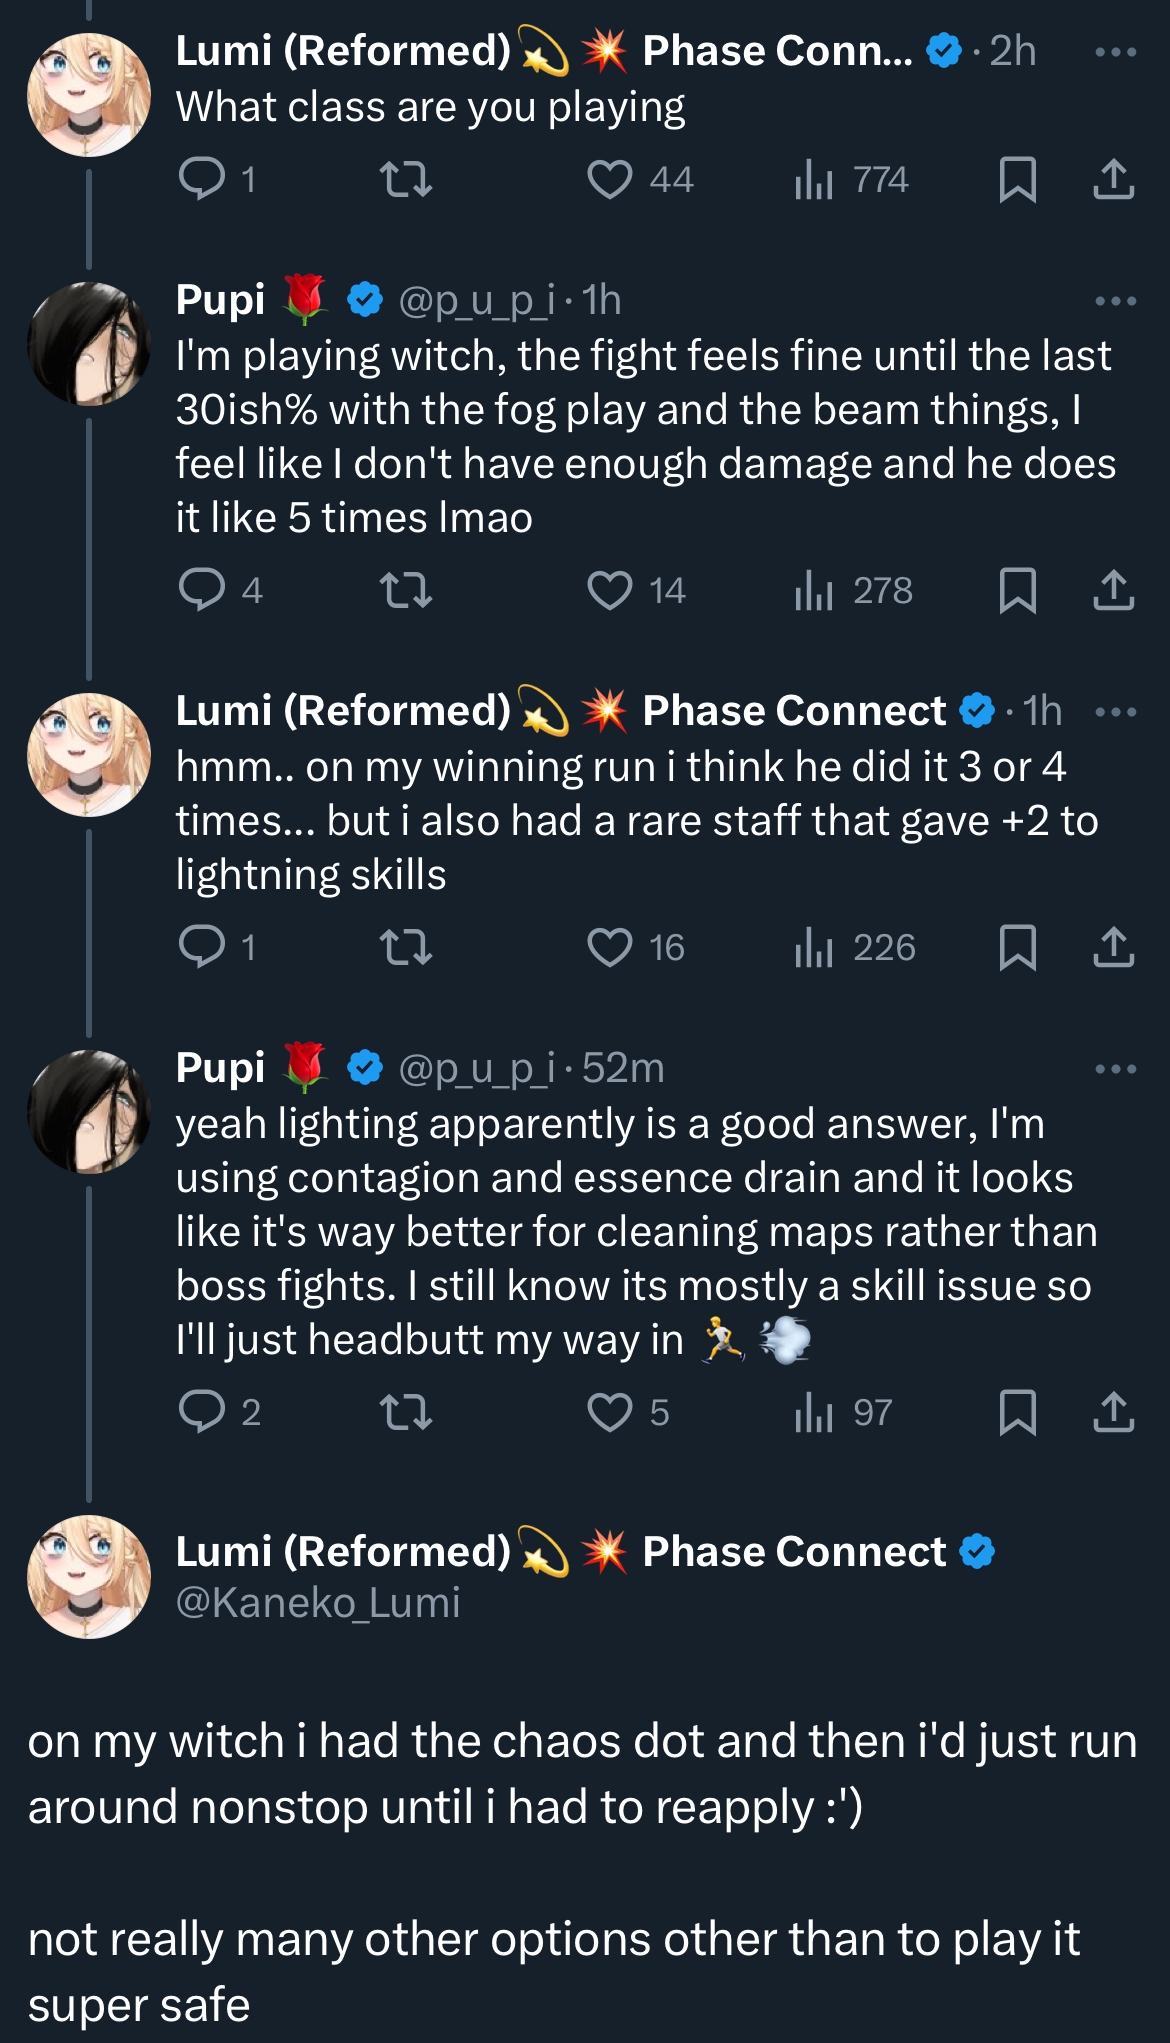Viewport: 1170px width, 2043px height.
Task: Repost Lumi's tweet about lightning skills
Action: click(406, 948)
